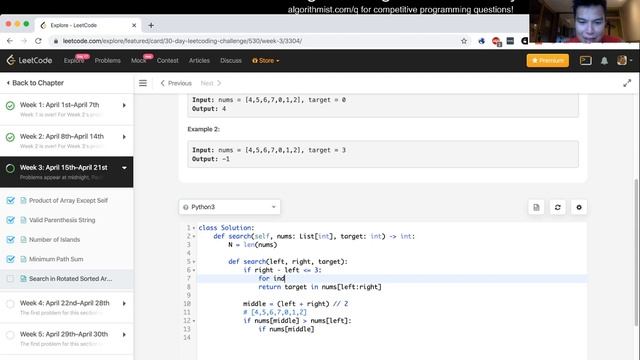Fold code at line 5 arrow
The height and width of the screenshot is (360, 640).
[194, 262]
